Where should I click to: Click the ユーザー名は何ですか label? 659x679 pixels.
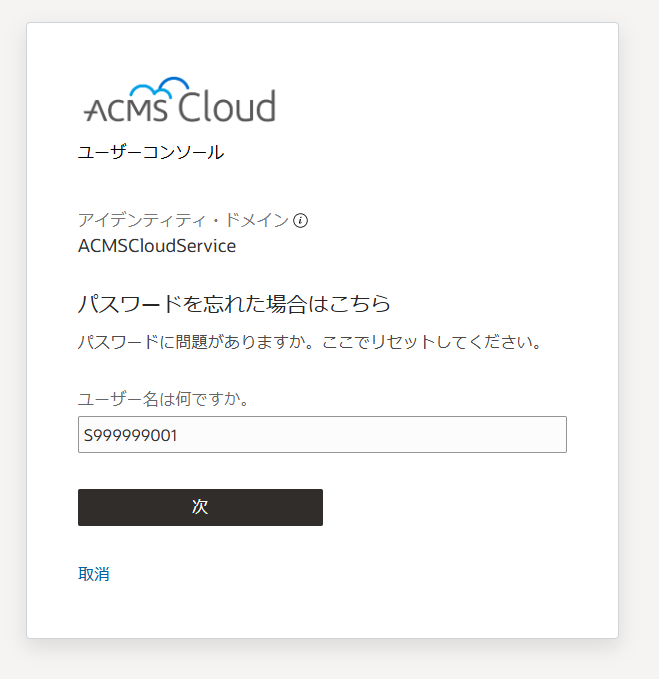click(x=163, y=399)
